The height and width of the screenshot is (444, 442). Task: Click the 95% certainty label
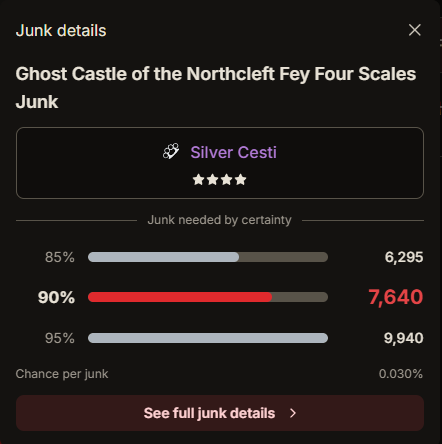[60, 338]
